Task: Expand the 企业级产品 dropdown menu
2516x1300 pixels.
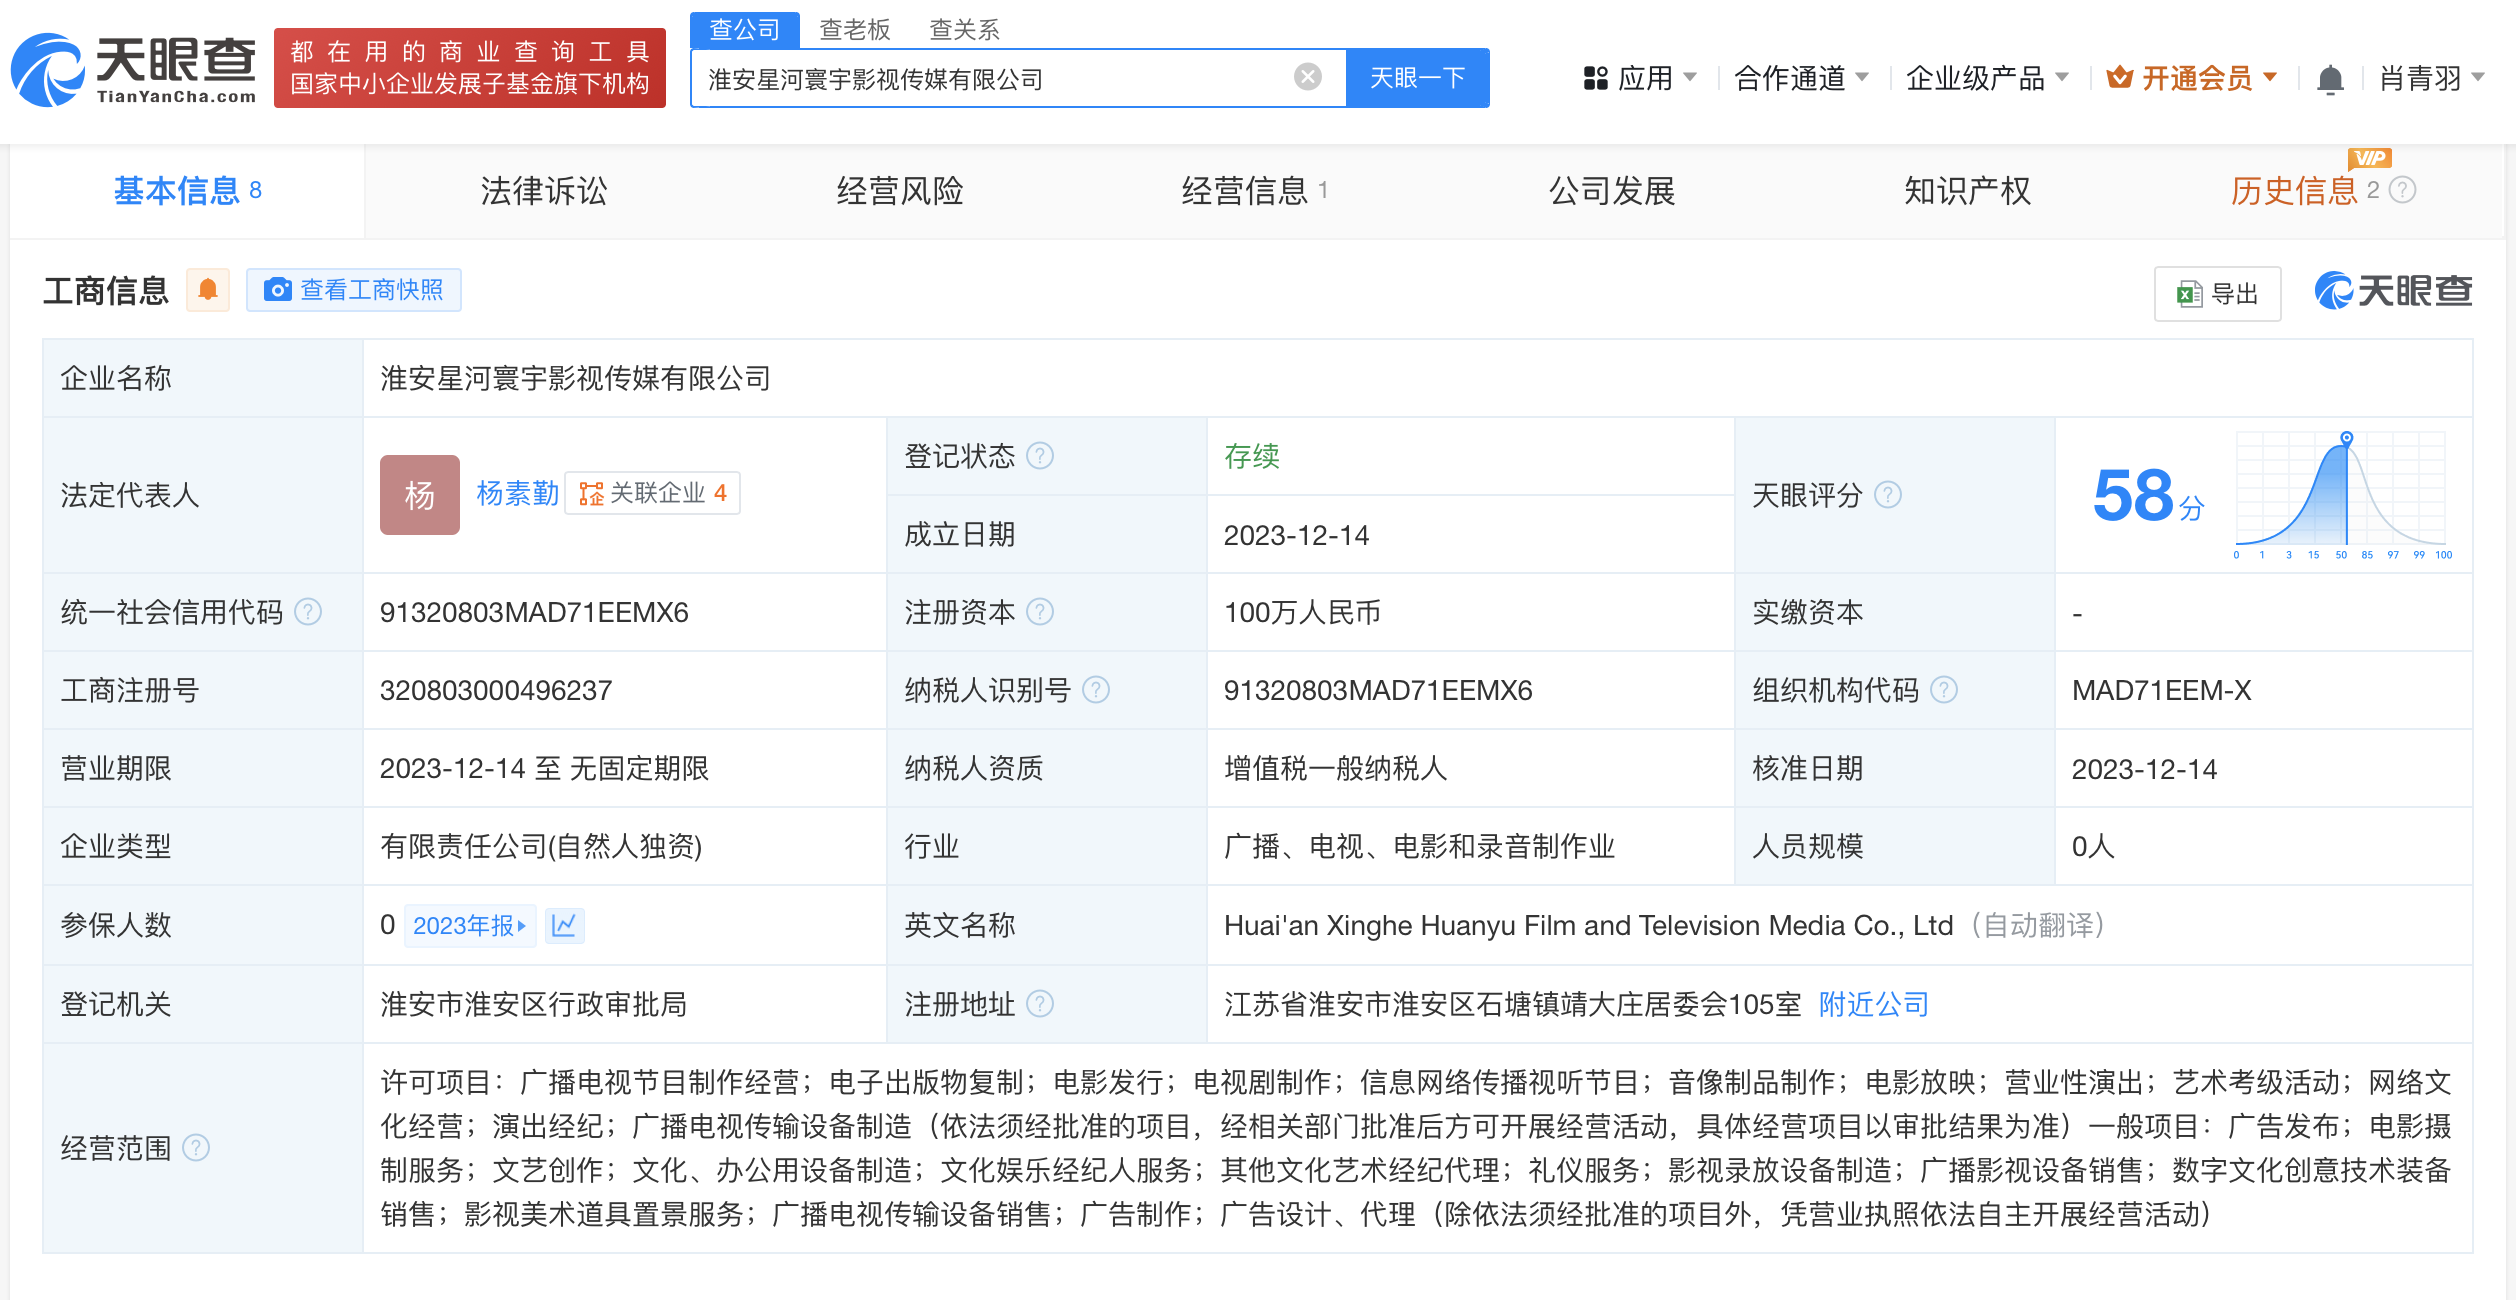Action: tap(1987, 78)
